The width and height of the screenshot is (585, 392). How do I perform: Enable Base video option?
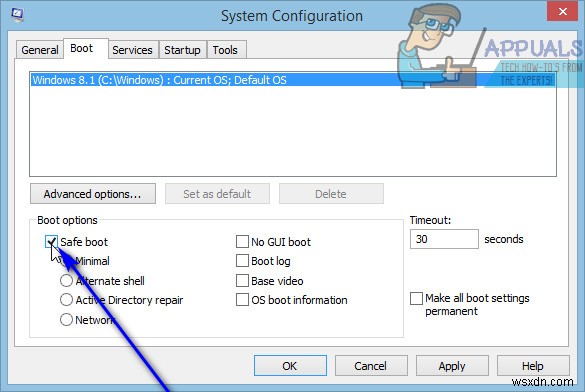[242, 280]
